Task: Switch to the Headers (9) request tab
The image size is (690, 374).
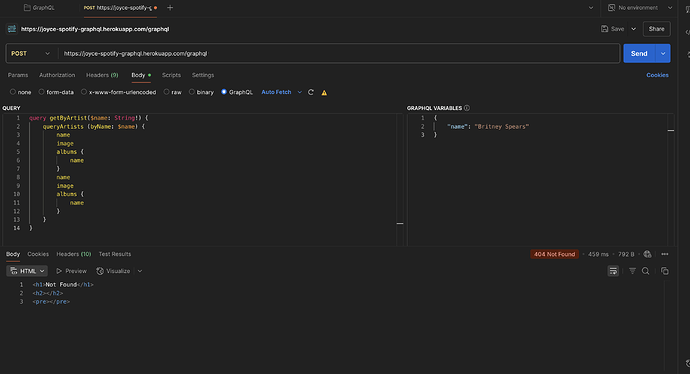Action: pos(102,75)
